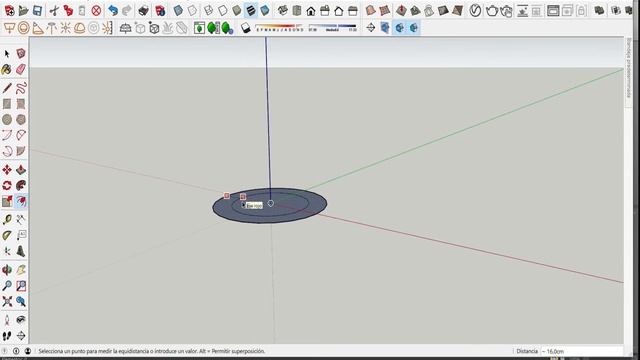The height and width of the screenshot is (360, 640).
Task: Adjust the shadow time of day slider
Action: pyautogui.click(x=333, y=28)
